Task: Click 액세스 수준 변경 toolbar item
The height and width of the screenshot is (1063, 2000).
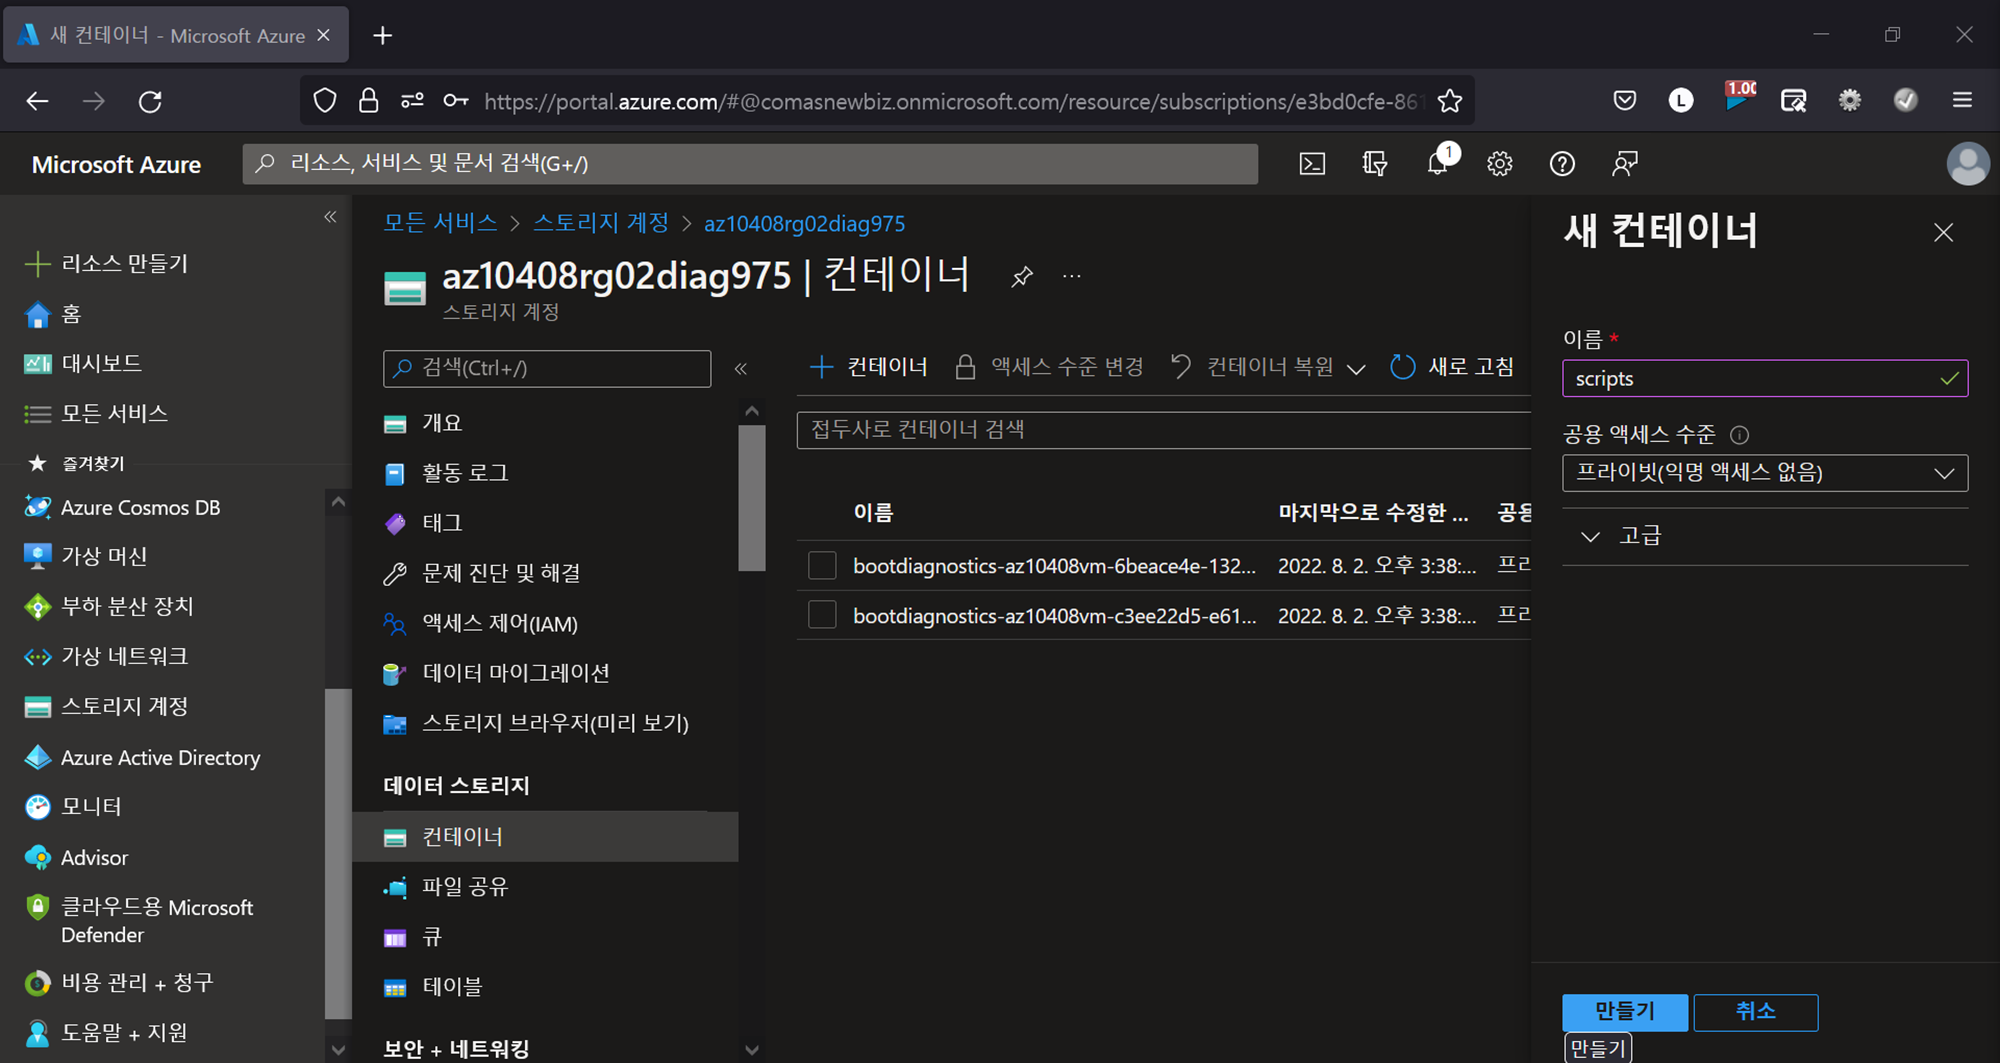Action: click(1049, 367)
